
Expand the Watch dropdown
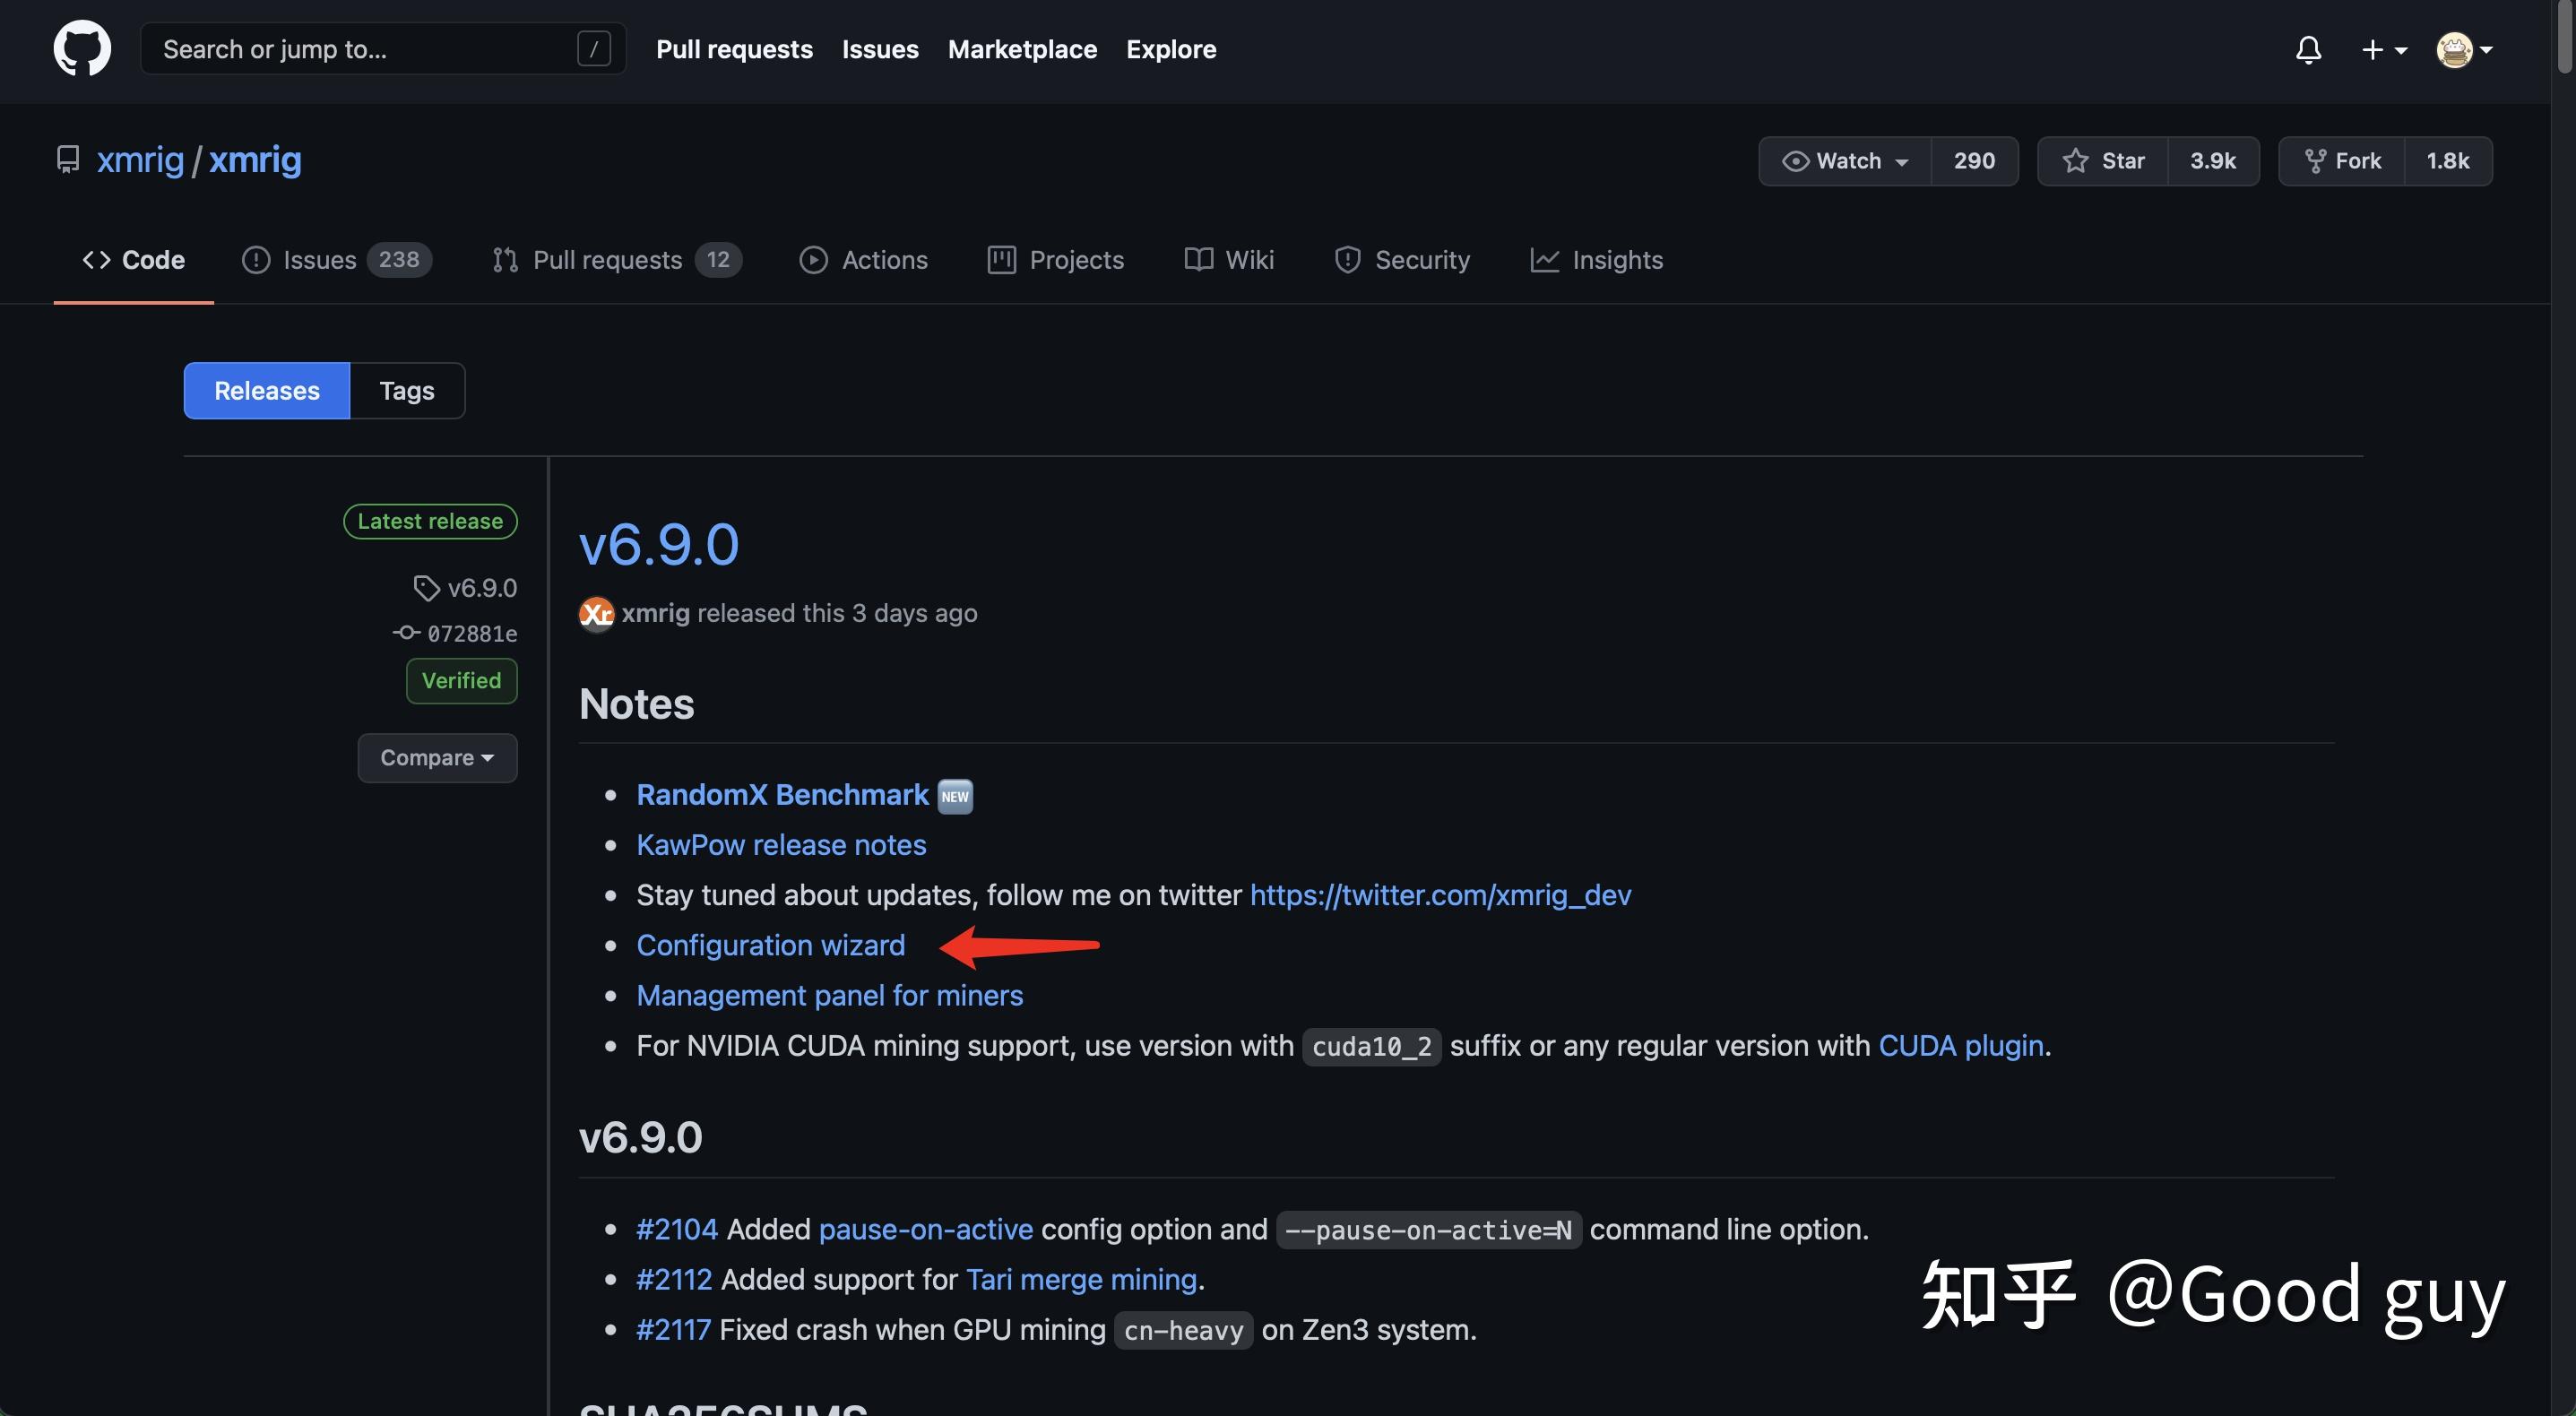[x=1845, y=161]
